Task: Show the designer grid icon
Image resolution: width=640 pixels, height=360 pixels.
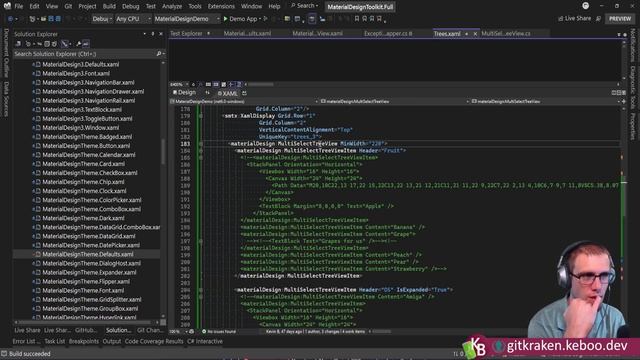Action: tap(208, 84)
